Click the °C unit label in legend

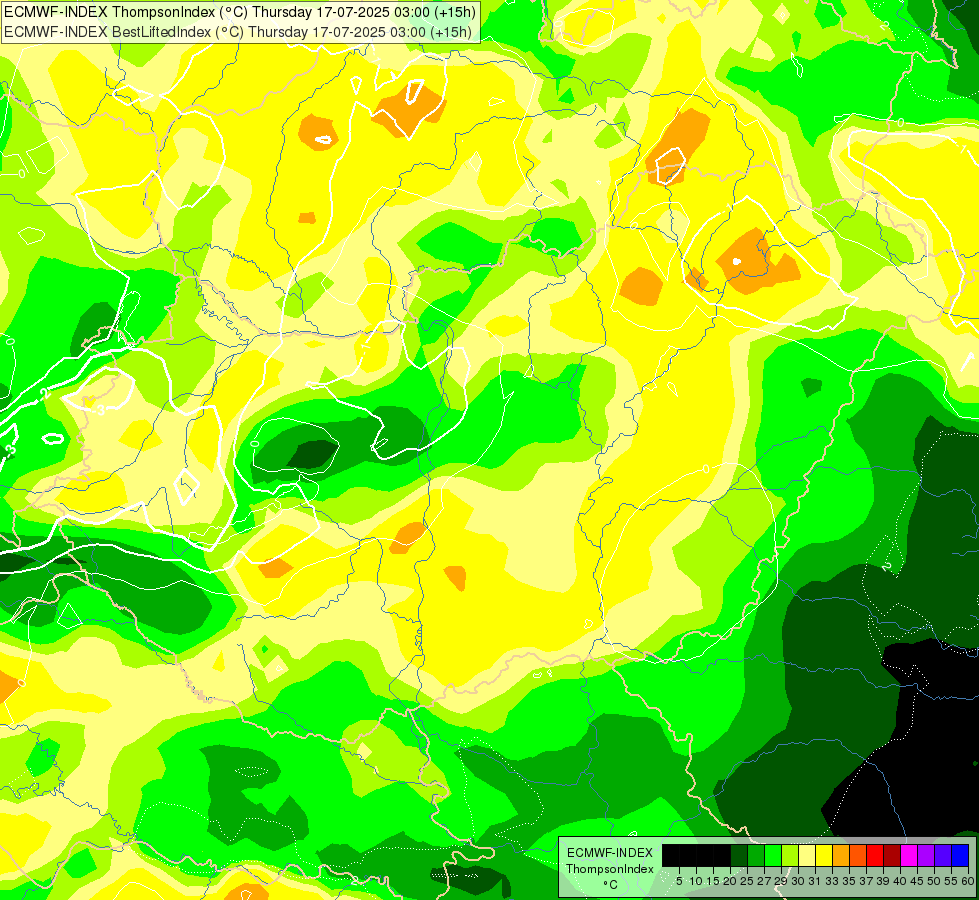pyautogui.click(x=611, y=885)
